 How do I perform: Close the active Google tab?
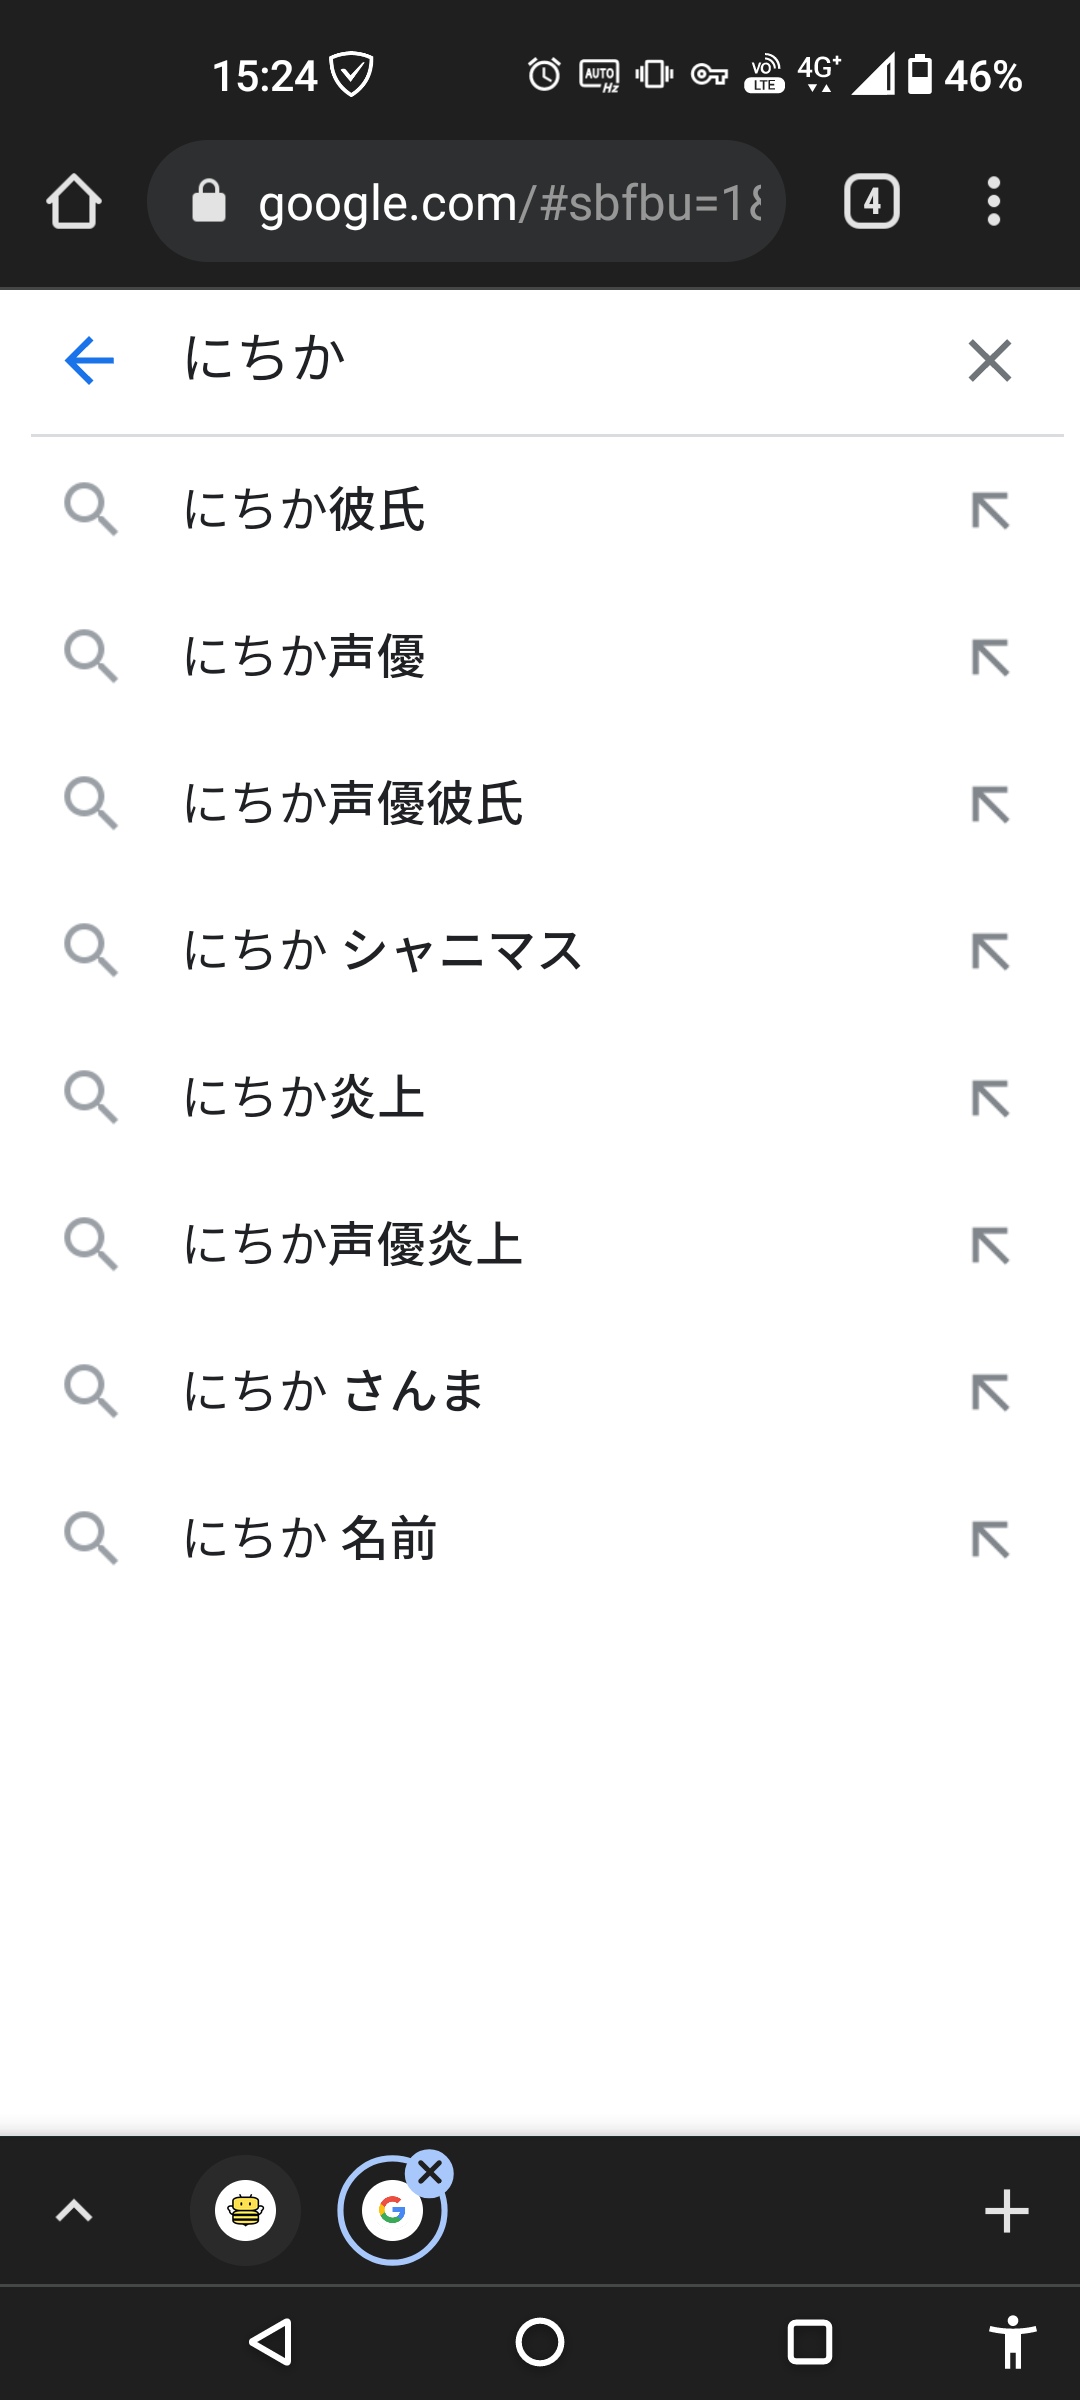point(430,2172)
